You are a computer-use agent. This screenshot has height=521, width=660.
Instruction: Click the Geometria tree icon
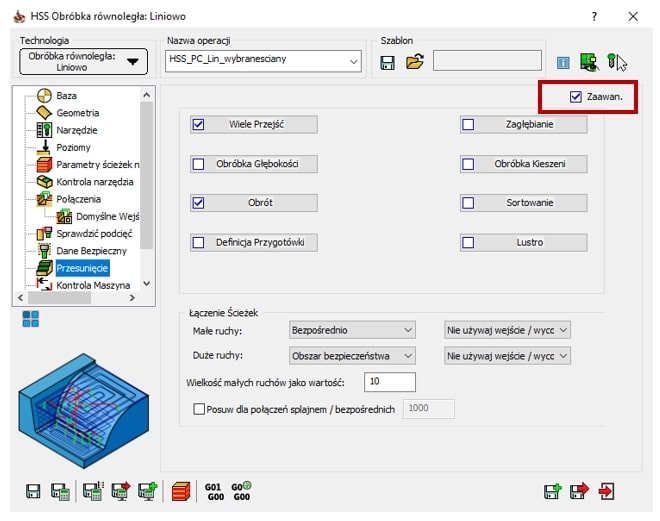coord(44,113)
